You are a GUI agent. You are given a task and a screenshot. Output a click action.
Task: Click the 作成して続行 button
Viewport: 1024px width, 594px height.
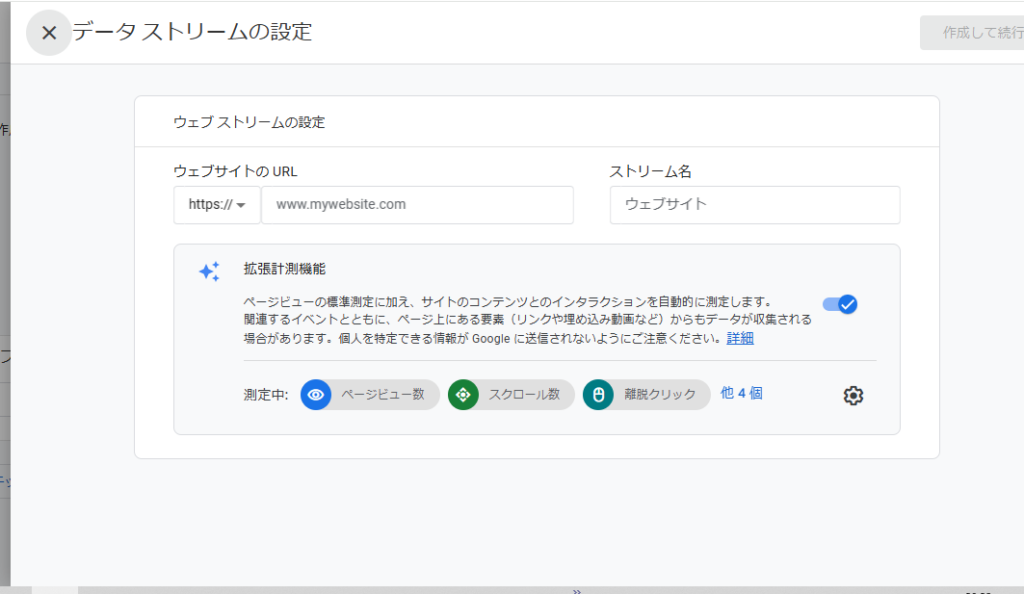coord(970,33)
